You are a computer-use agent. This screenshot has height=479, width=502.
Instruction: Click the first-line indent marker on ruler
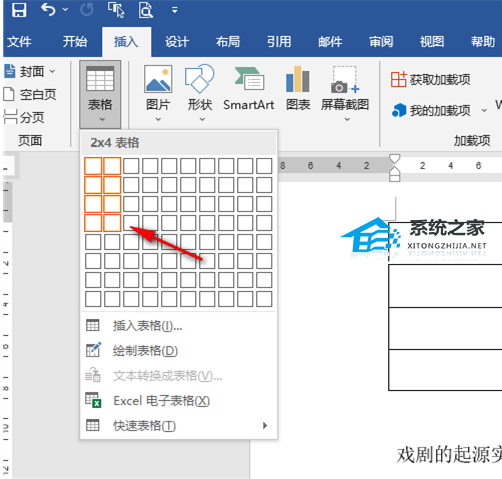click(x=394, y=159)
